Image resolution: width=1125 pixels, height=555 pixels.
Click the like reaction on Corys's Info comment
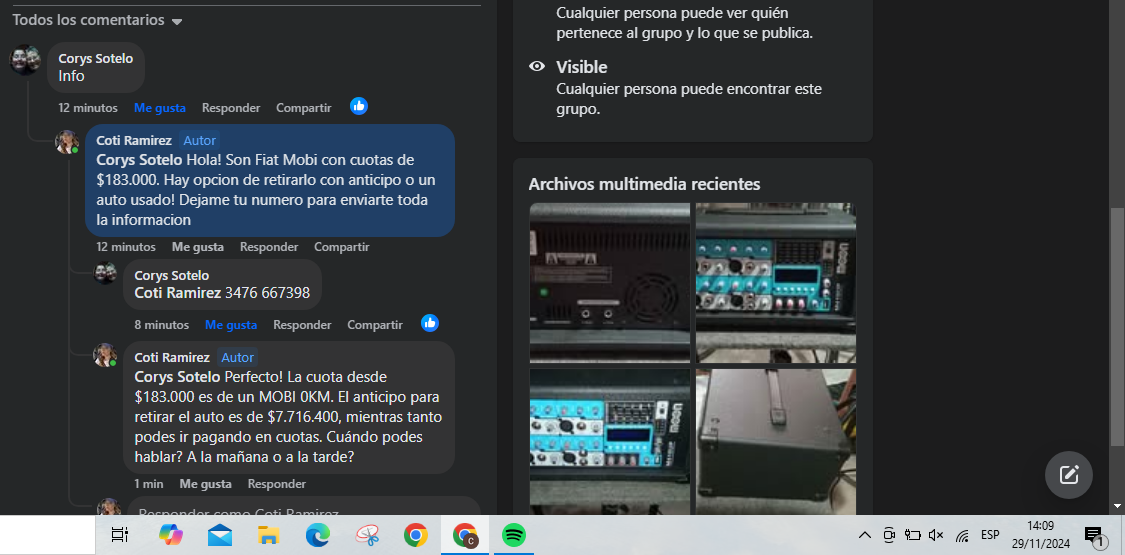pos(359,106)
